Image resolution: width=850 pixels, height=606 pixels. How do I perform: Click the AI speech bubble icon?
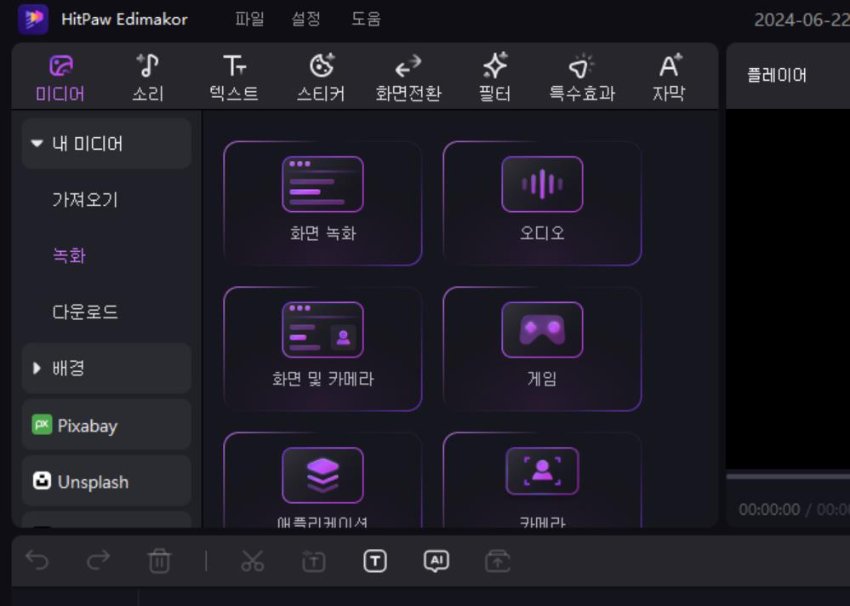(x=436, y=561)
